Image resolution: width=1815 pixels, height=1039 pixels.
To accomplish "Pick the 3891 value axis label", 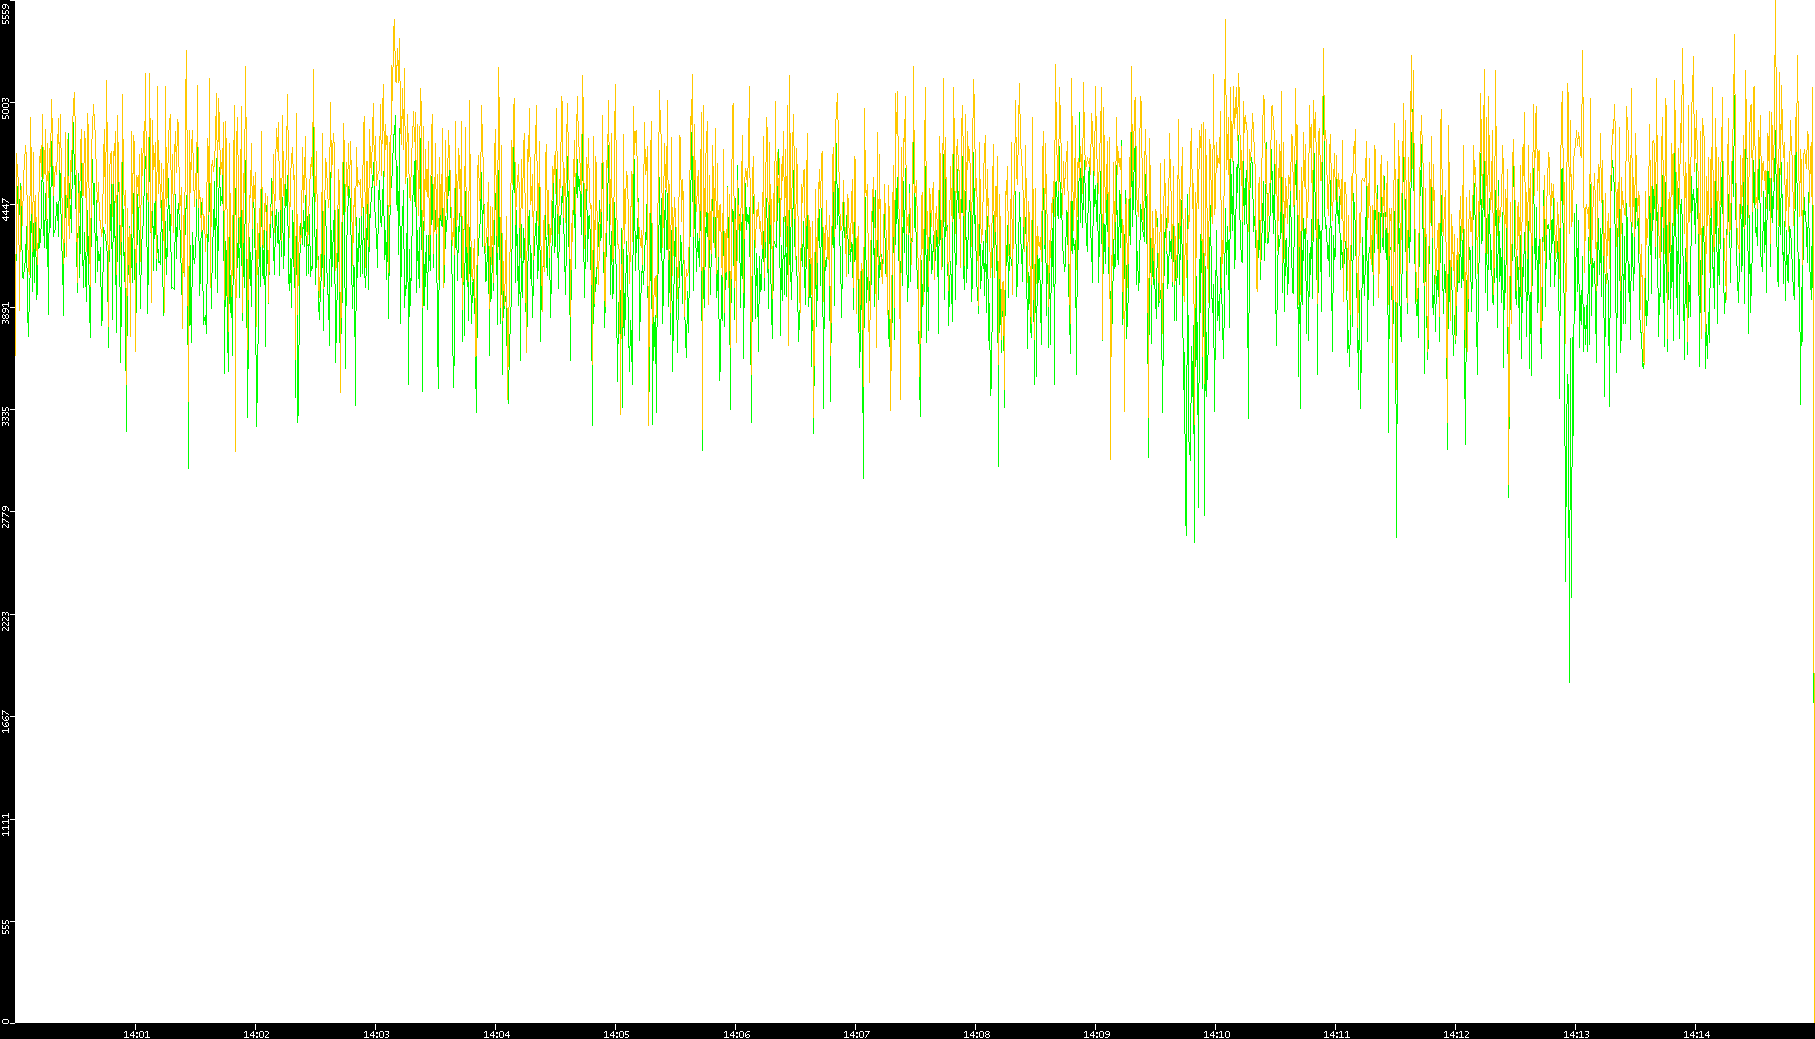I will coord(7,312).
